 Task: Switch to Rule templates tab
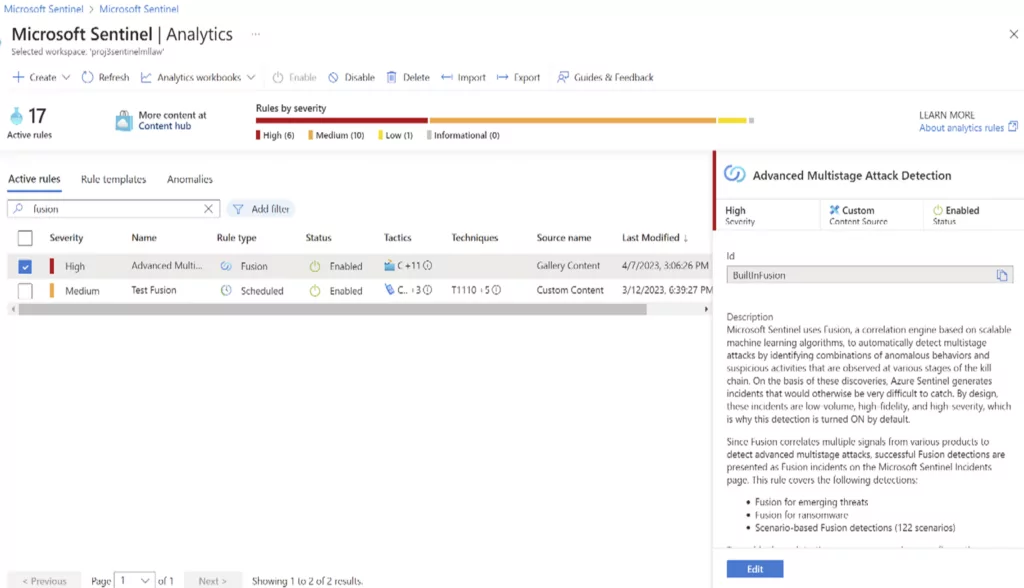point(114,179)
